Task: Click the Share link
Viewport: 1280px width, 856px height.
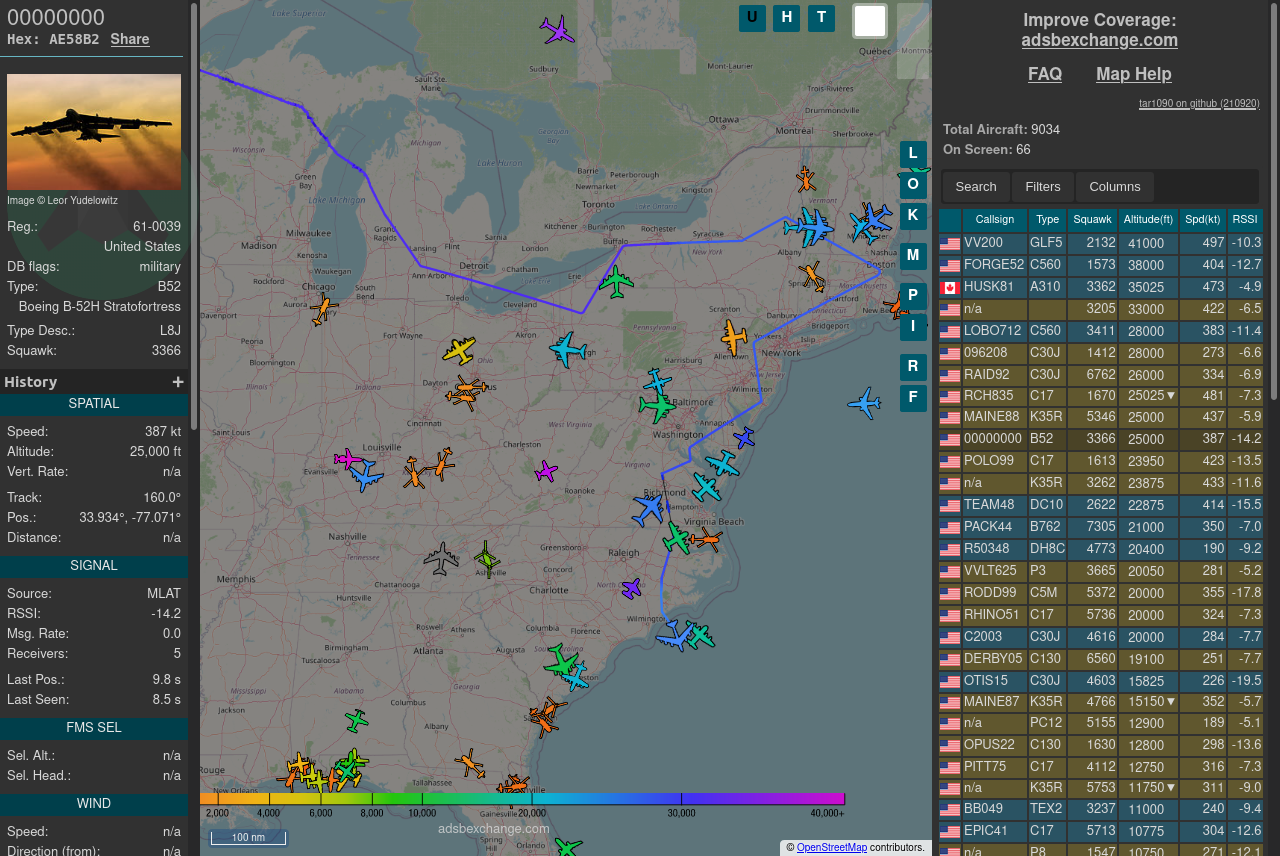Action: click(x=130, y=39)
